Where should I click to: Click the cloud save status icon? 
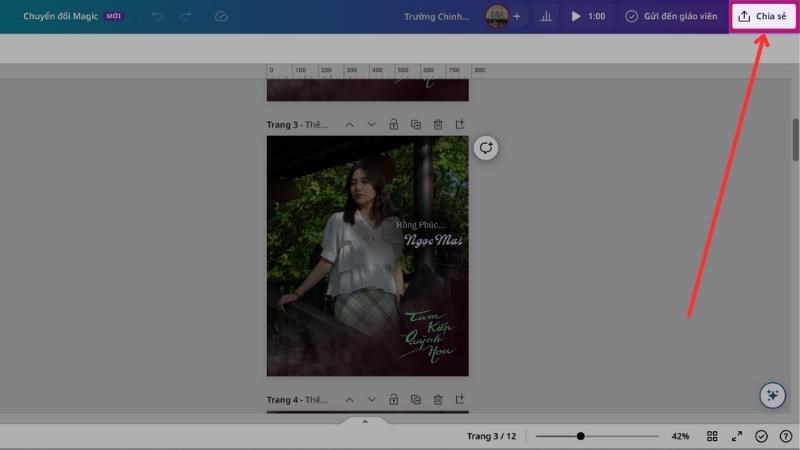[x=221, y=16]
